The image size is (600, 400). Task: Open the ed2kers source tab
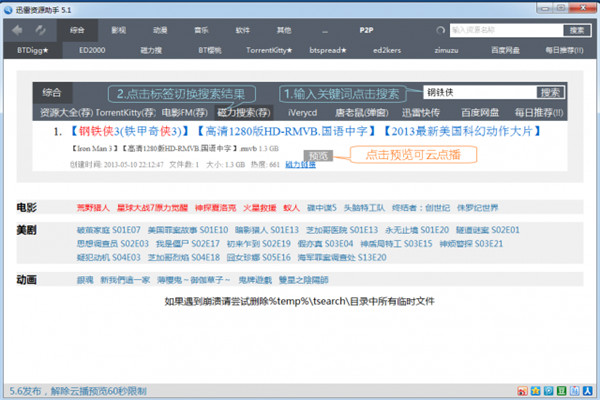(x=387, y=50)
